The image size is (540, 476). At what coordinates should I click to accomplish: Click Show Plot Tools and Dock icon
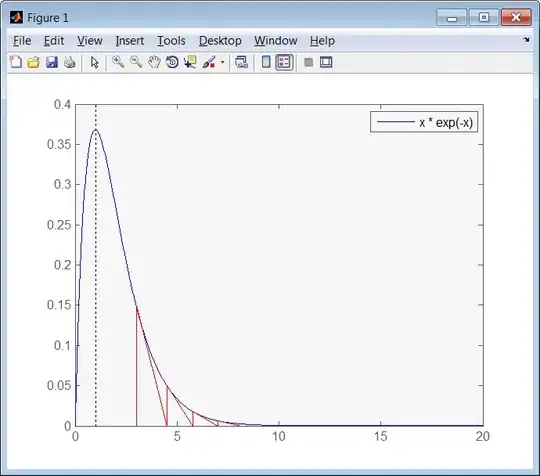tap(326, 62)
